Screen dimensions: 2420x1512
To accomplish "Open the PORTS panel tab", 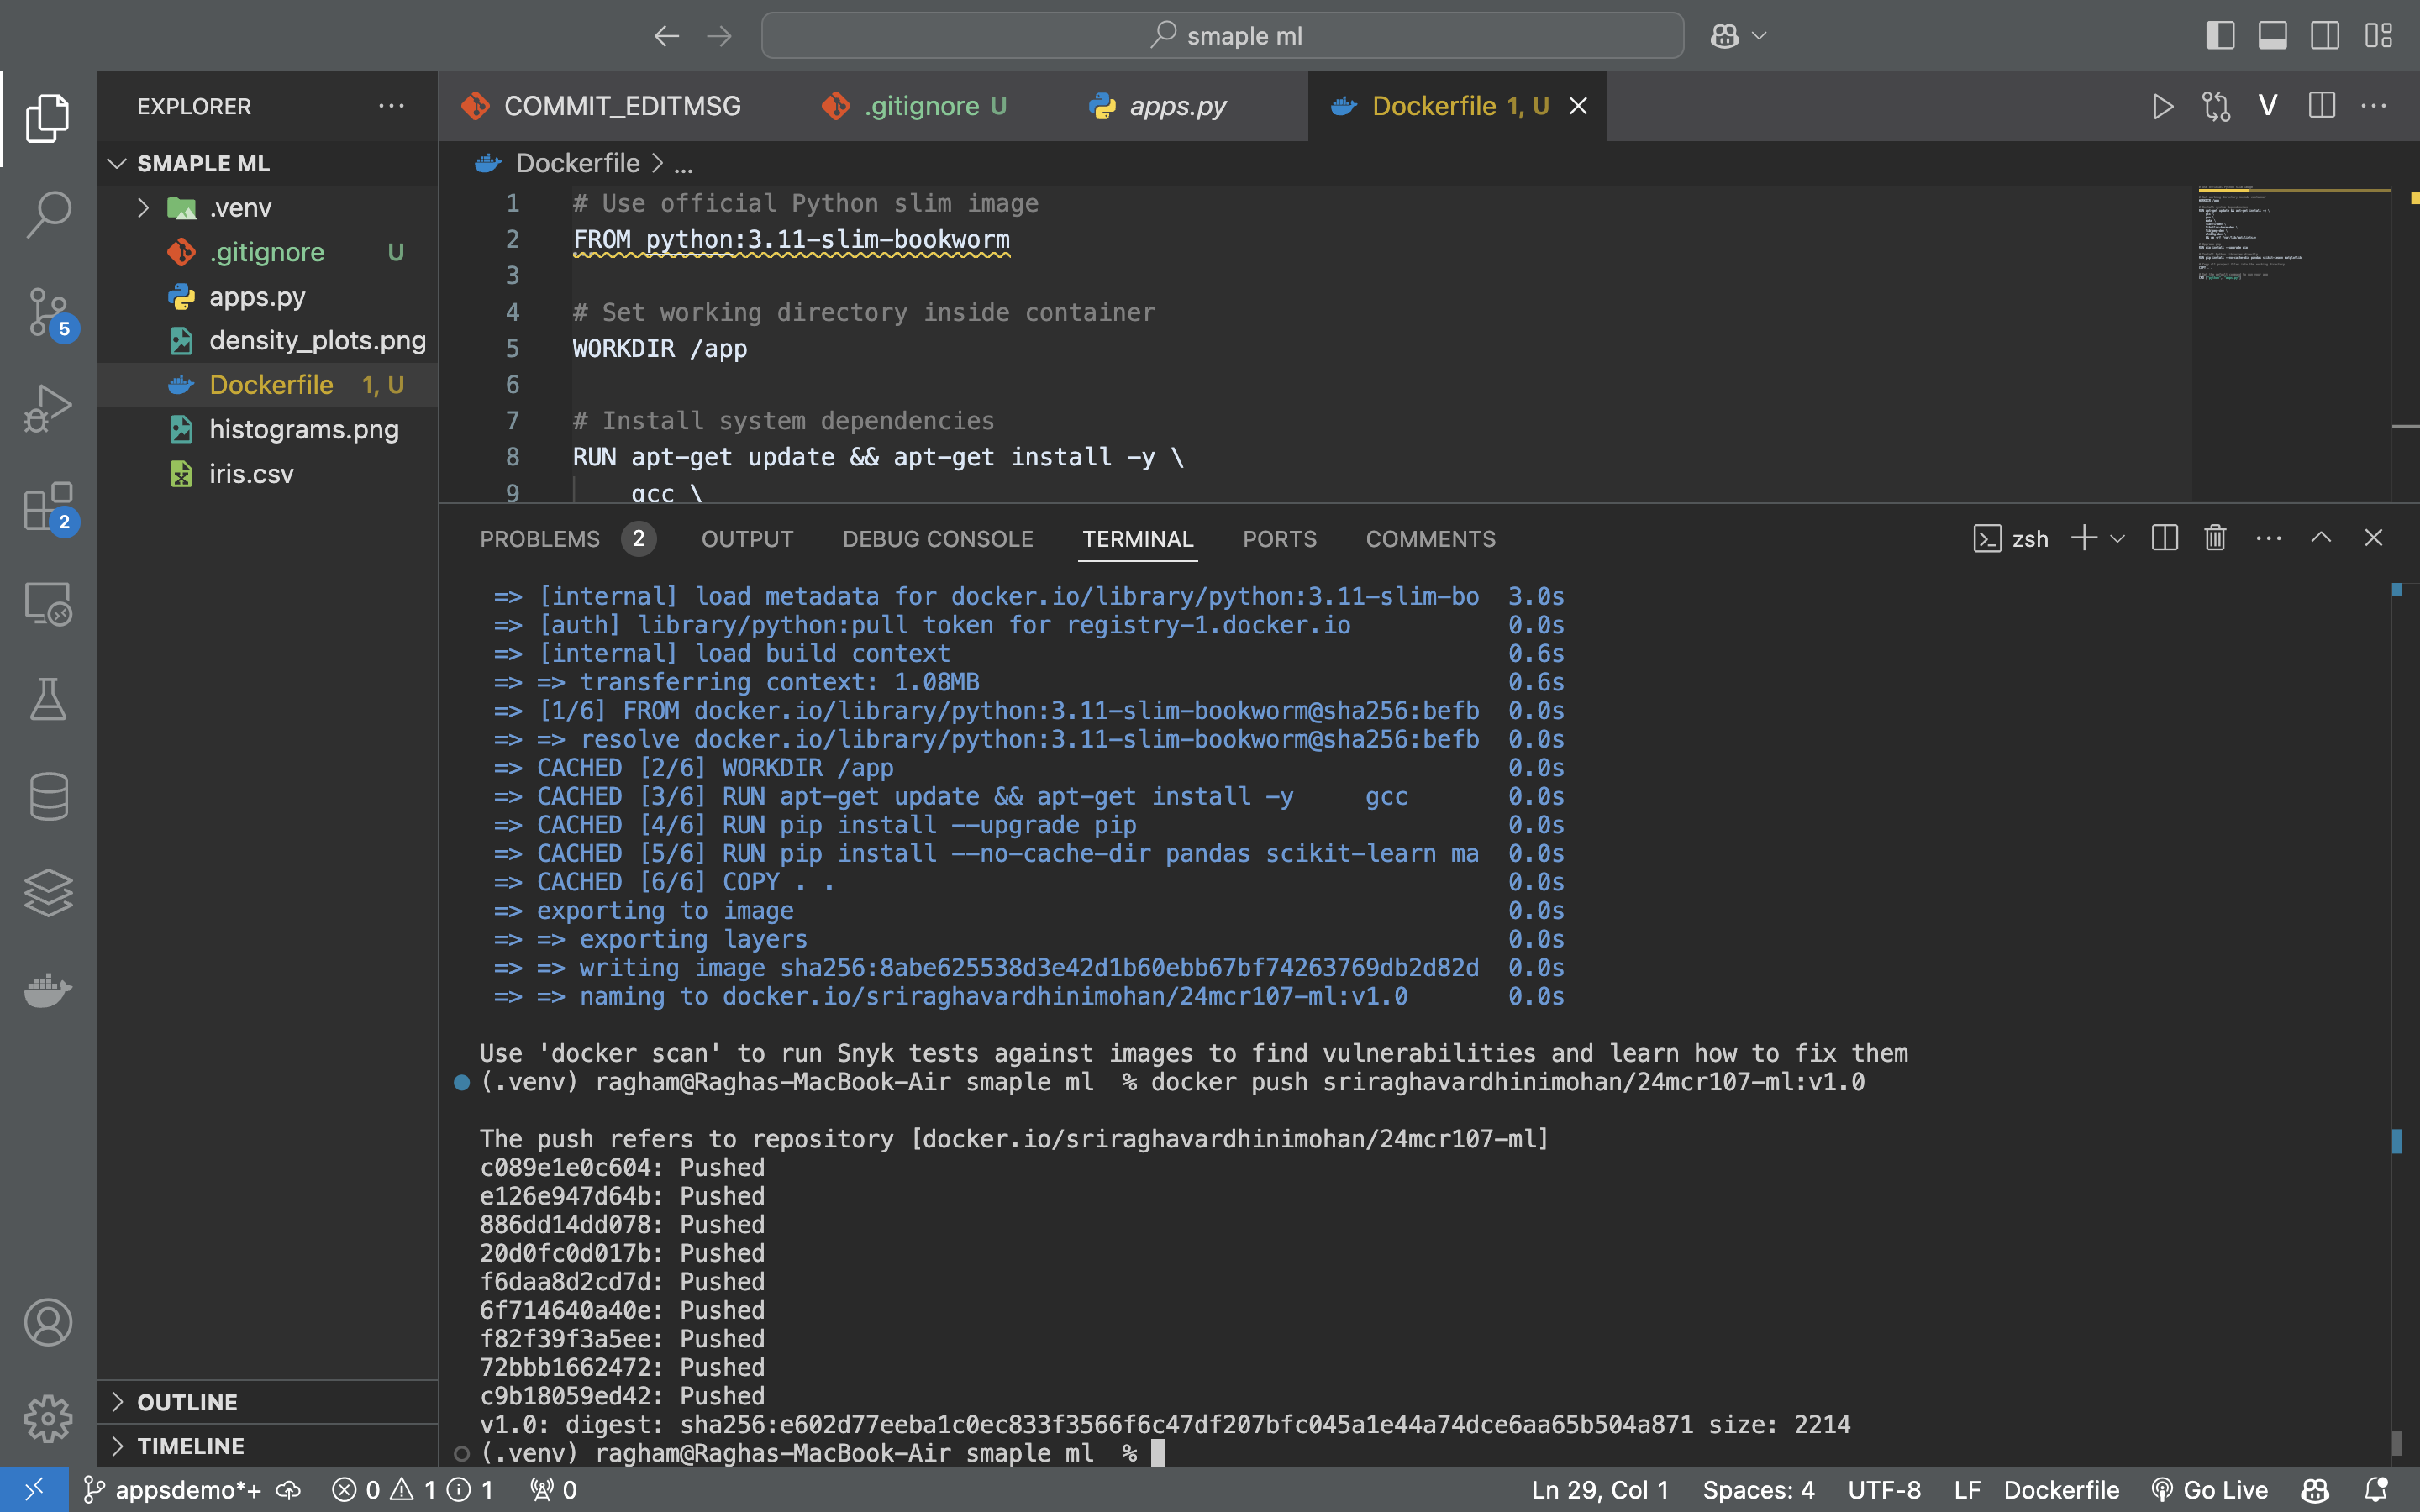I will [1279, 539].
